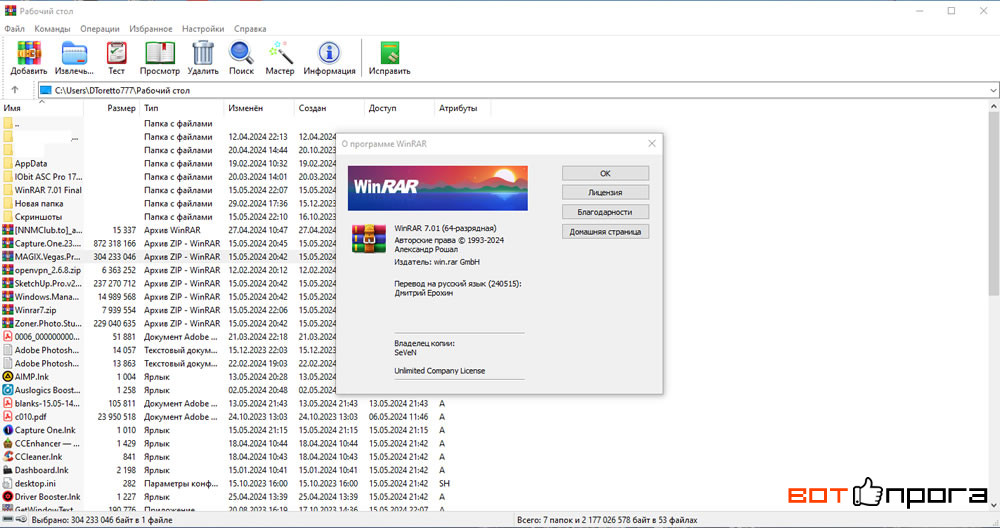Open the Настройки menu
Screen dimensions: 1000x528
coord(203,29)
